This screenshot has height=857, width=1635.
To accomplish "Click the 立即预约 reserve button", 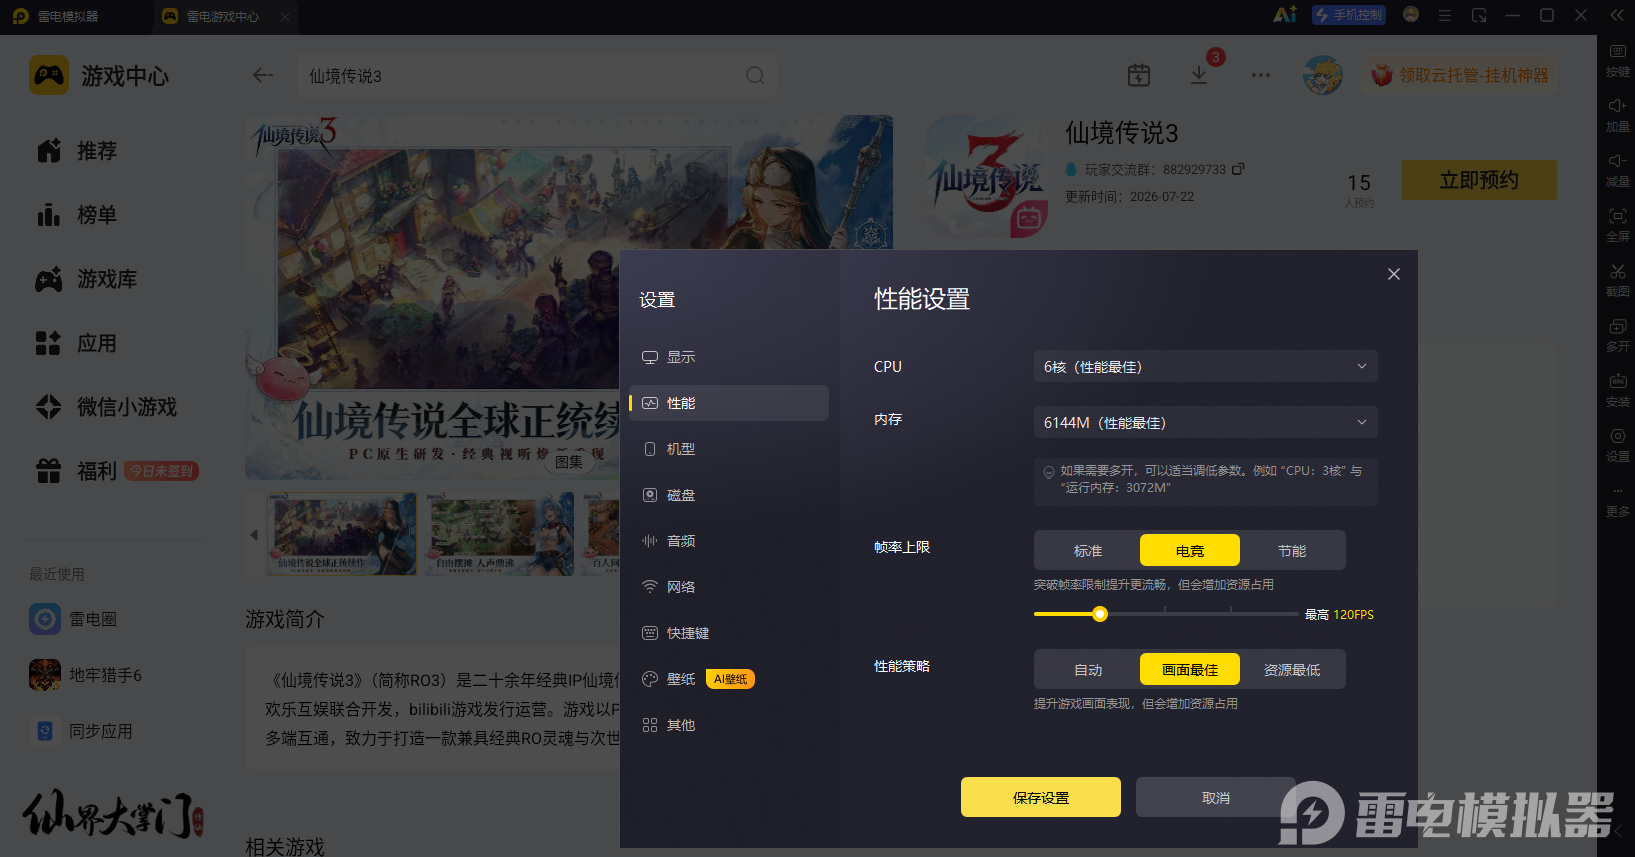I will 1479,180.
